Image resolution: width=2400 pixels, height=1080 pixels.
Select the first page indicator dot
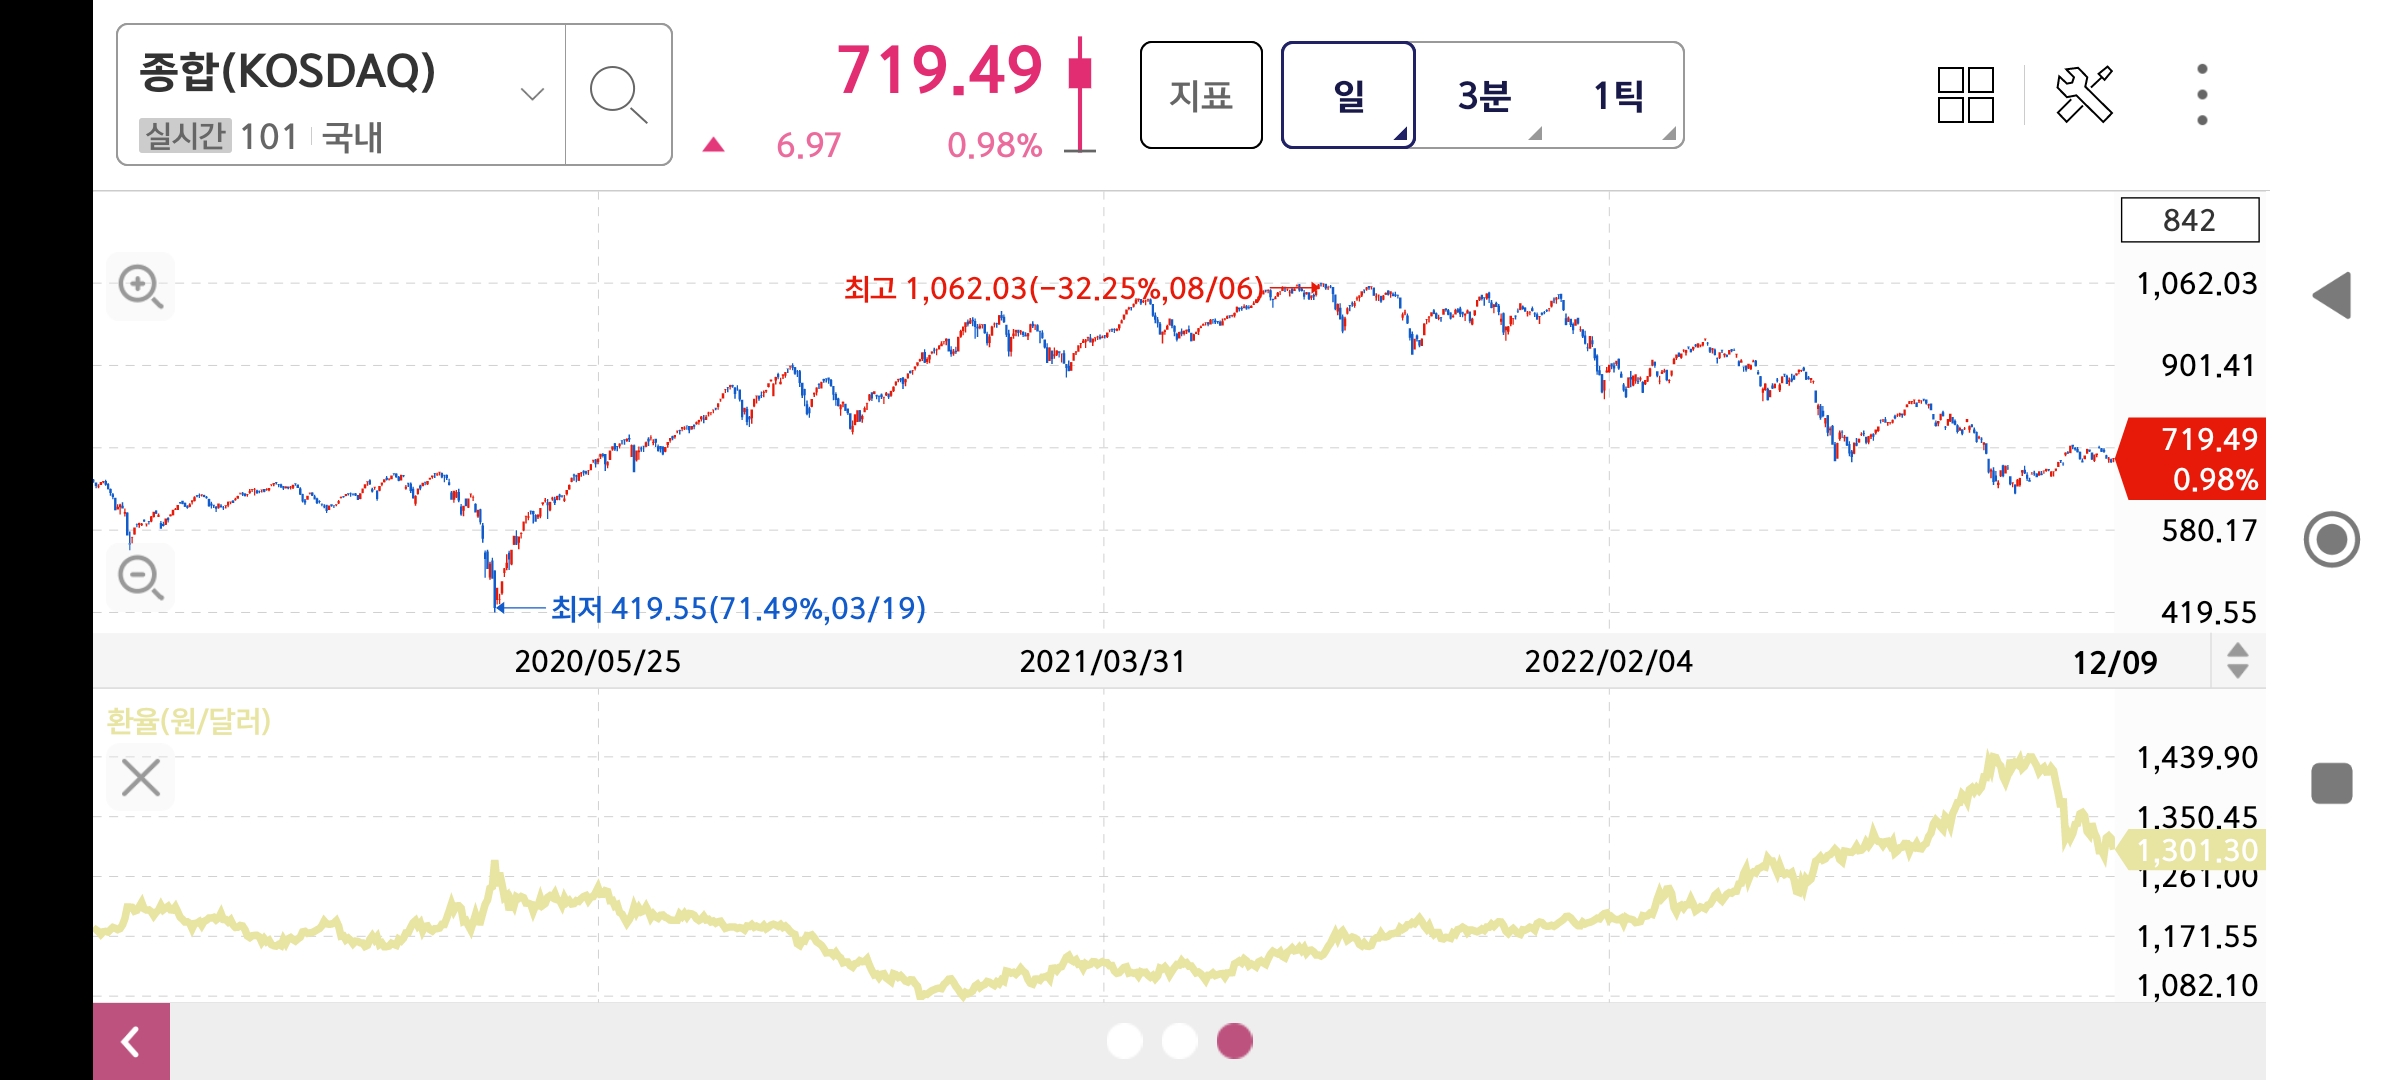point(1125,1041)
